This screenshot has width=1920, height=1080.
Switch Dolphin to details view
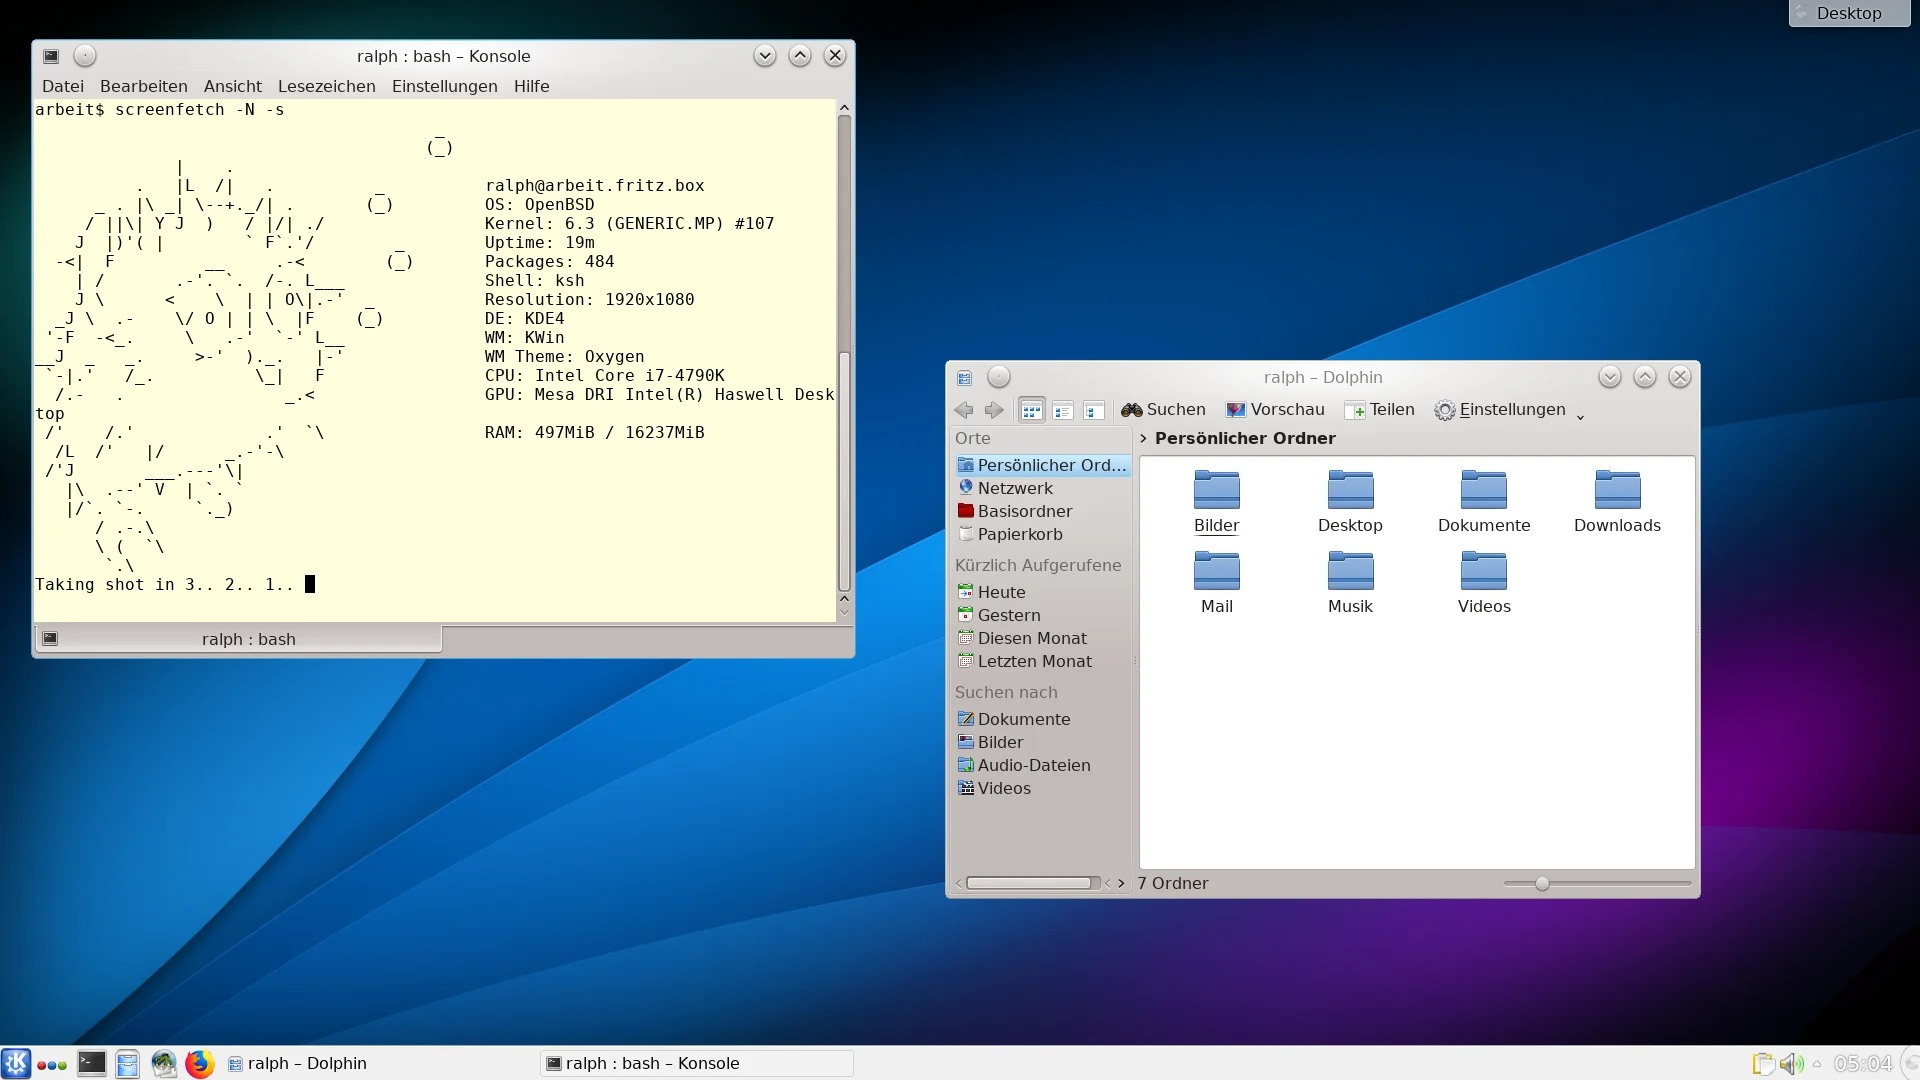[x=1094, y=410]
